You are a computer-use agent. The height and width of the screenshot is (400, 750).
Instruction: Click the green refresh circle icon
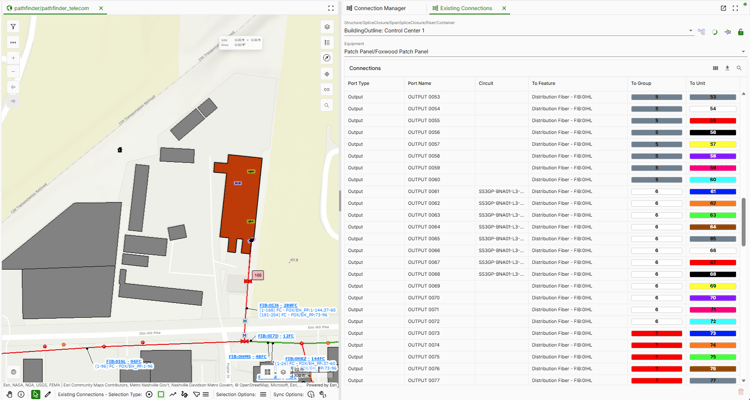715,32
